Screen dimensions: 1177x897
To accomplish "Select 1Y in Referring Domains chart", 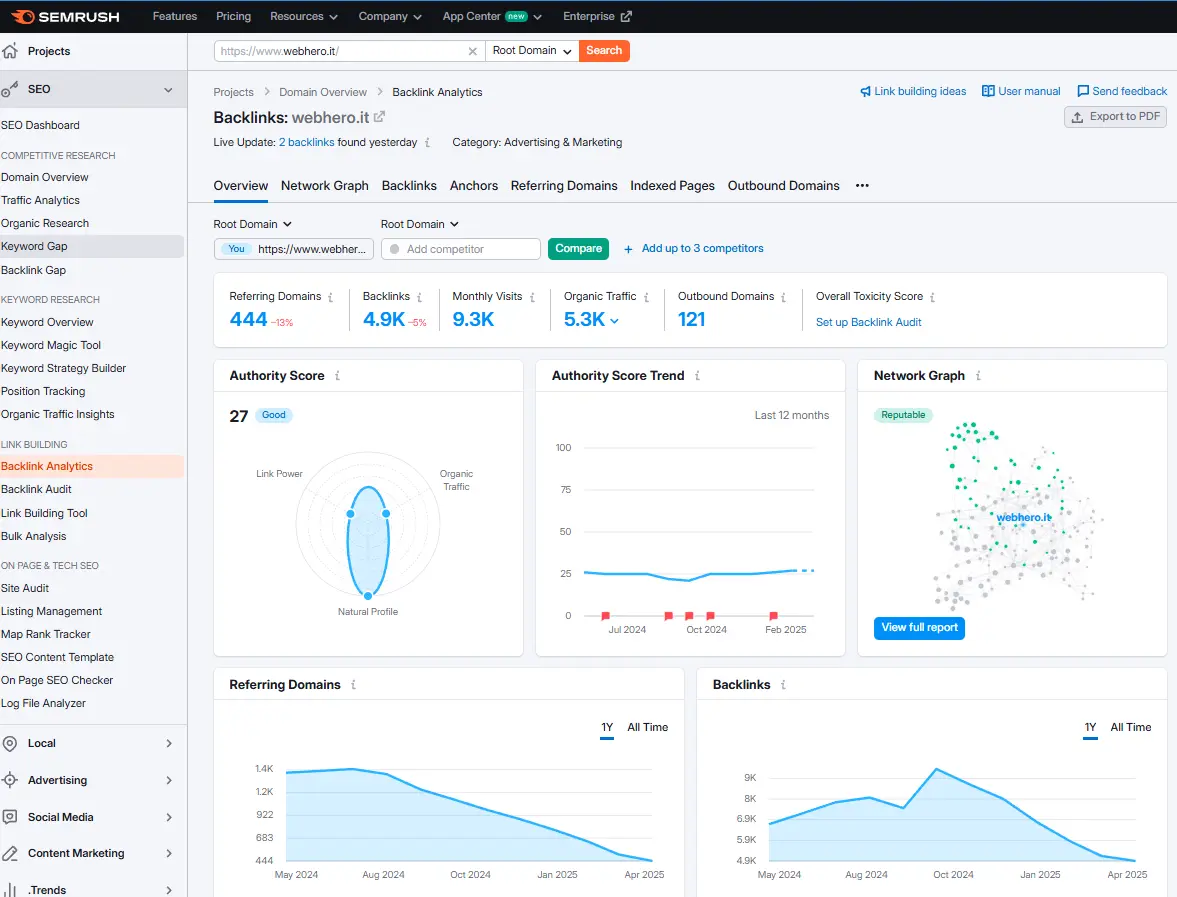I will pos(607,727).
